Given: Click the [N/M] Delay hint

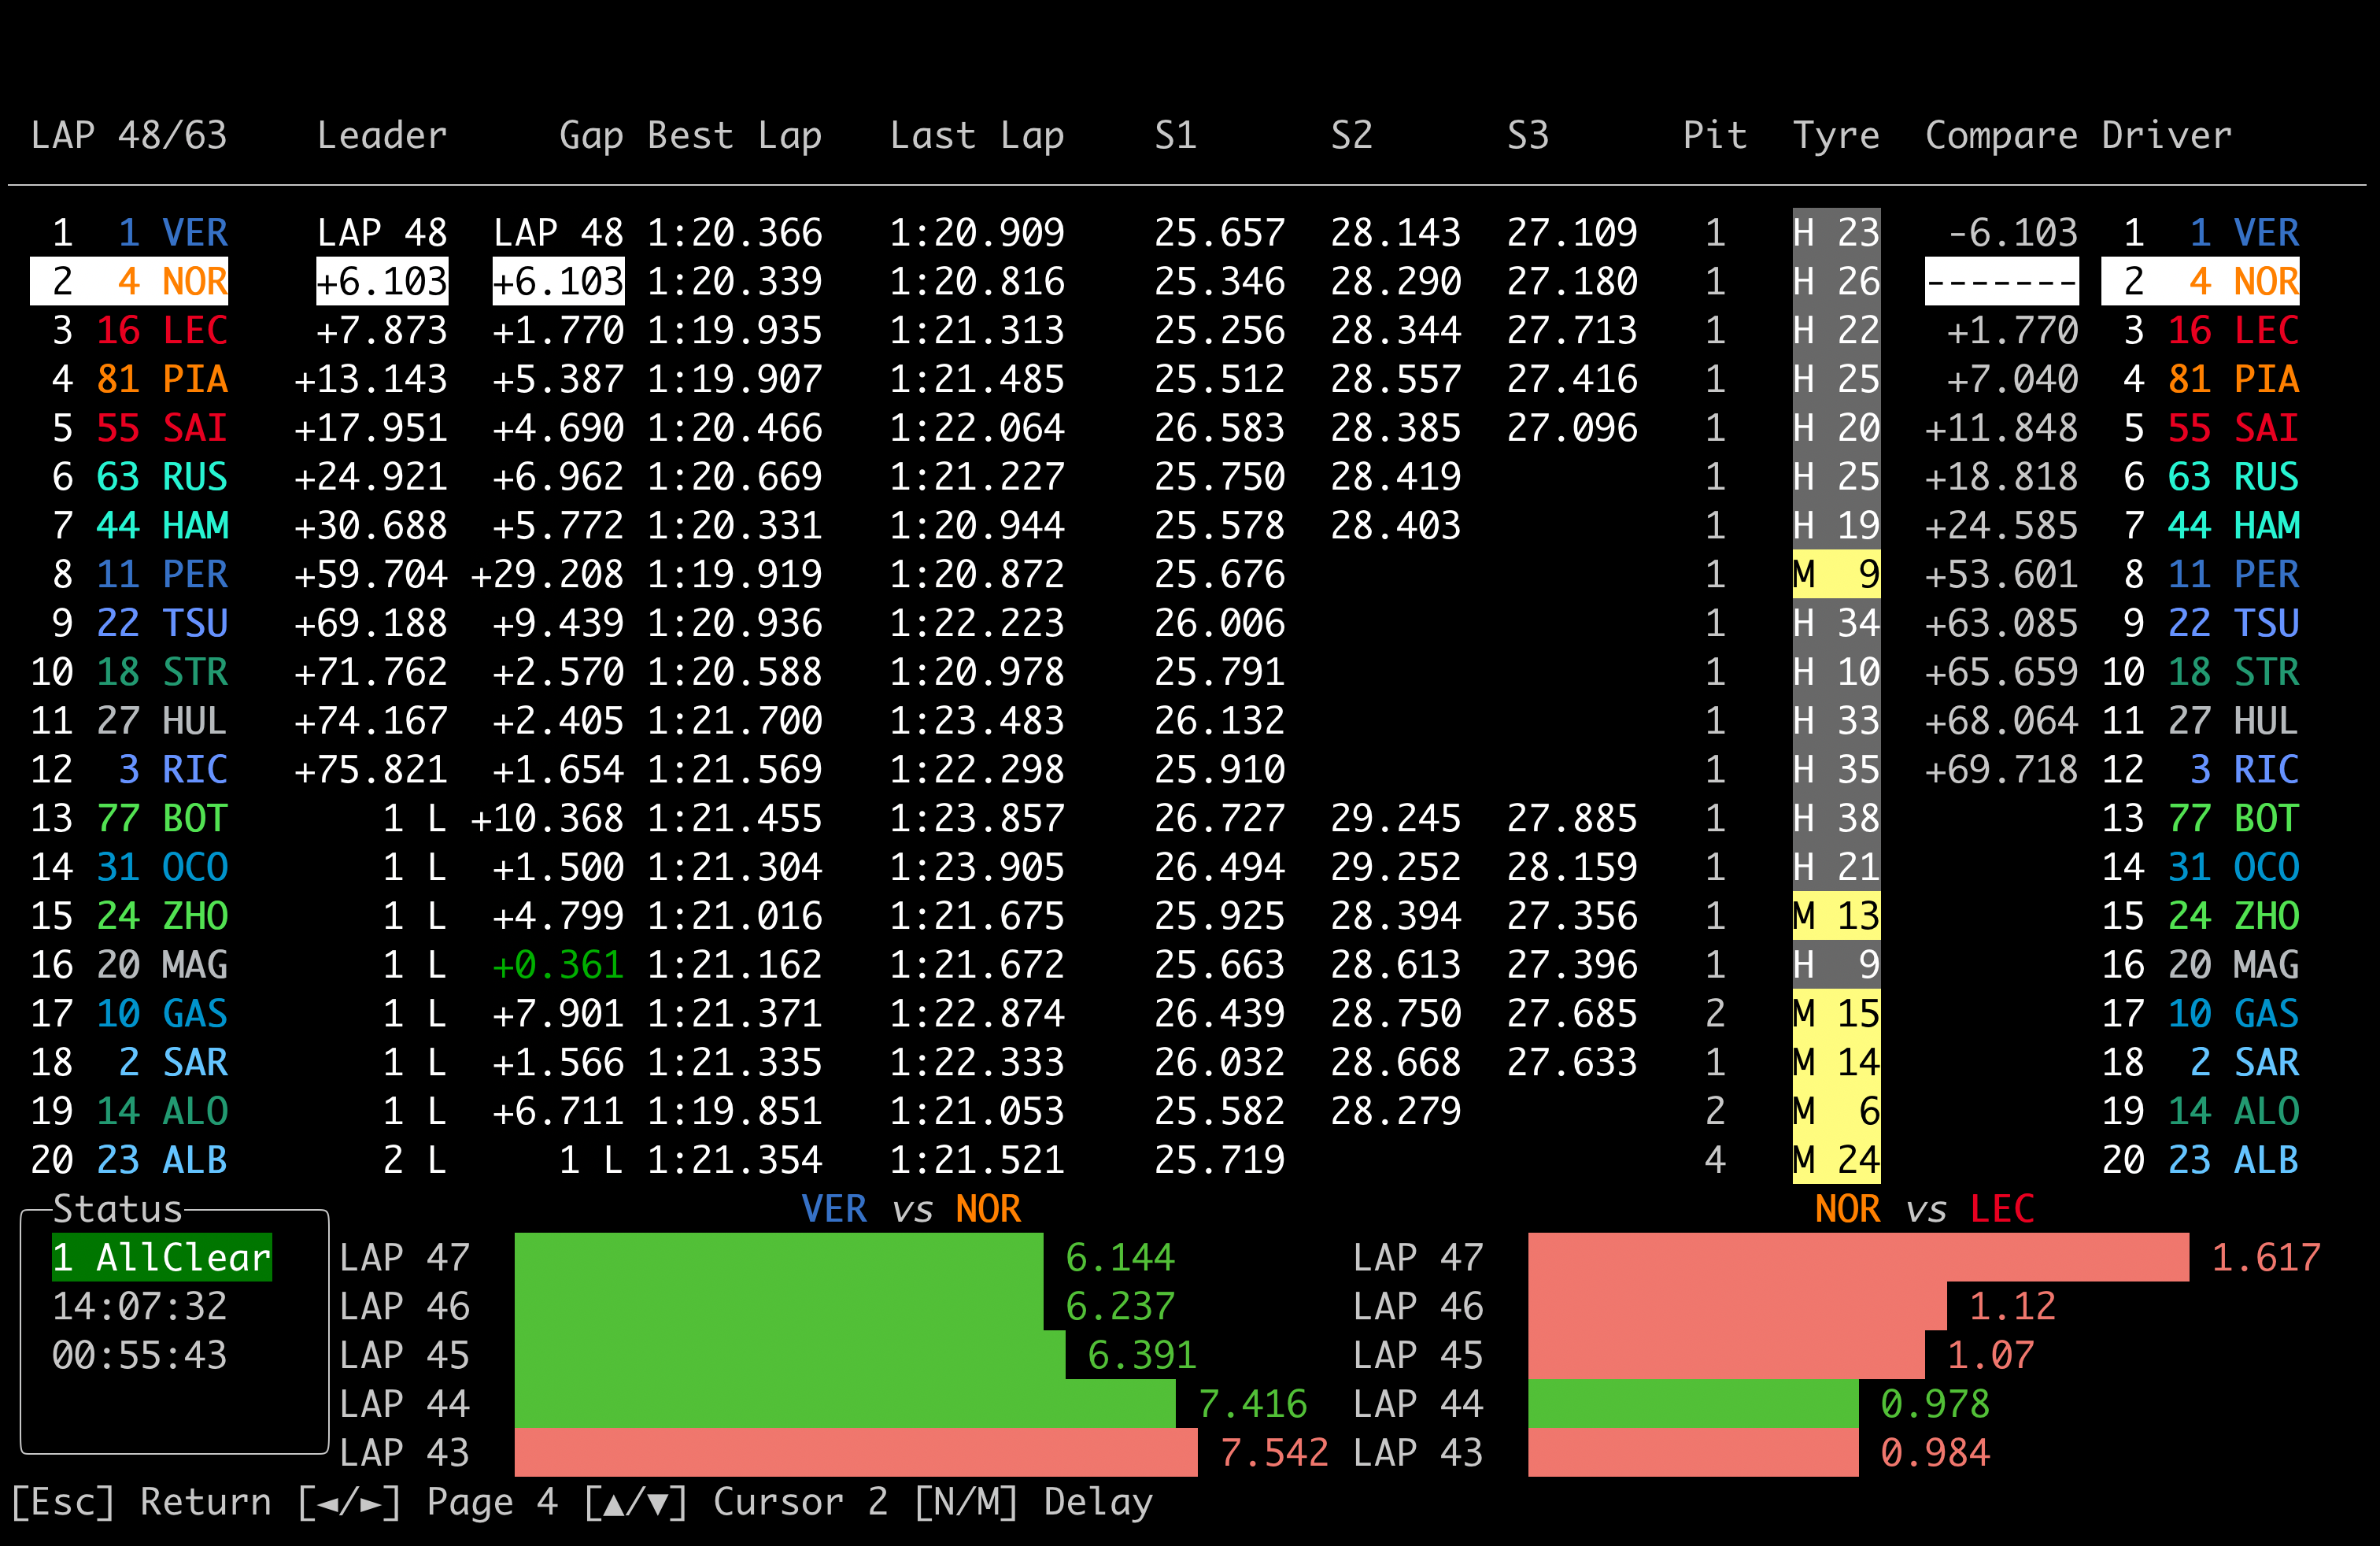Looking at the screenshot, I should [x=1033, y=1502].
